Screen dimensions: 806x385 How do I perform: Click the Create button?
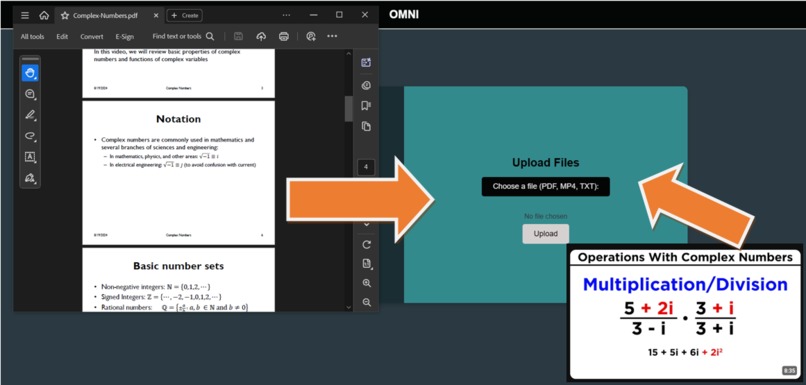tap(185, 15)
